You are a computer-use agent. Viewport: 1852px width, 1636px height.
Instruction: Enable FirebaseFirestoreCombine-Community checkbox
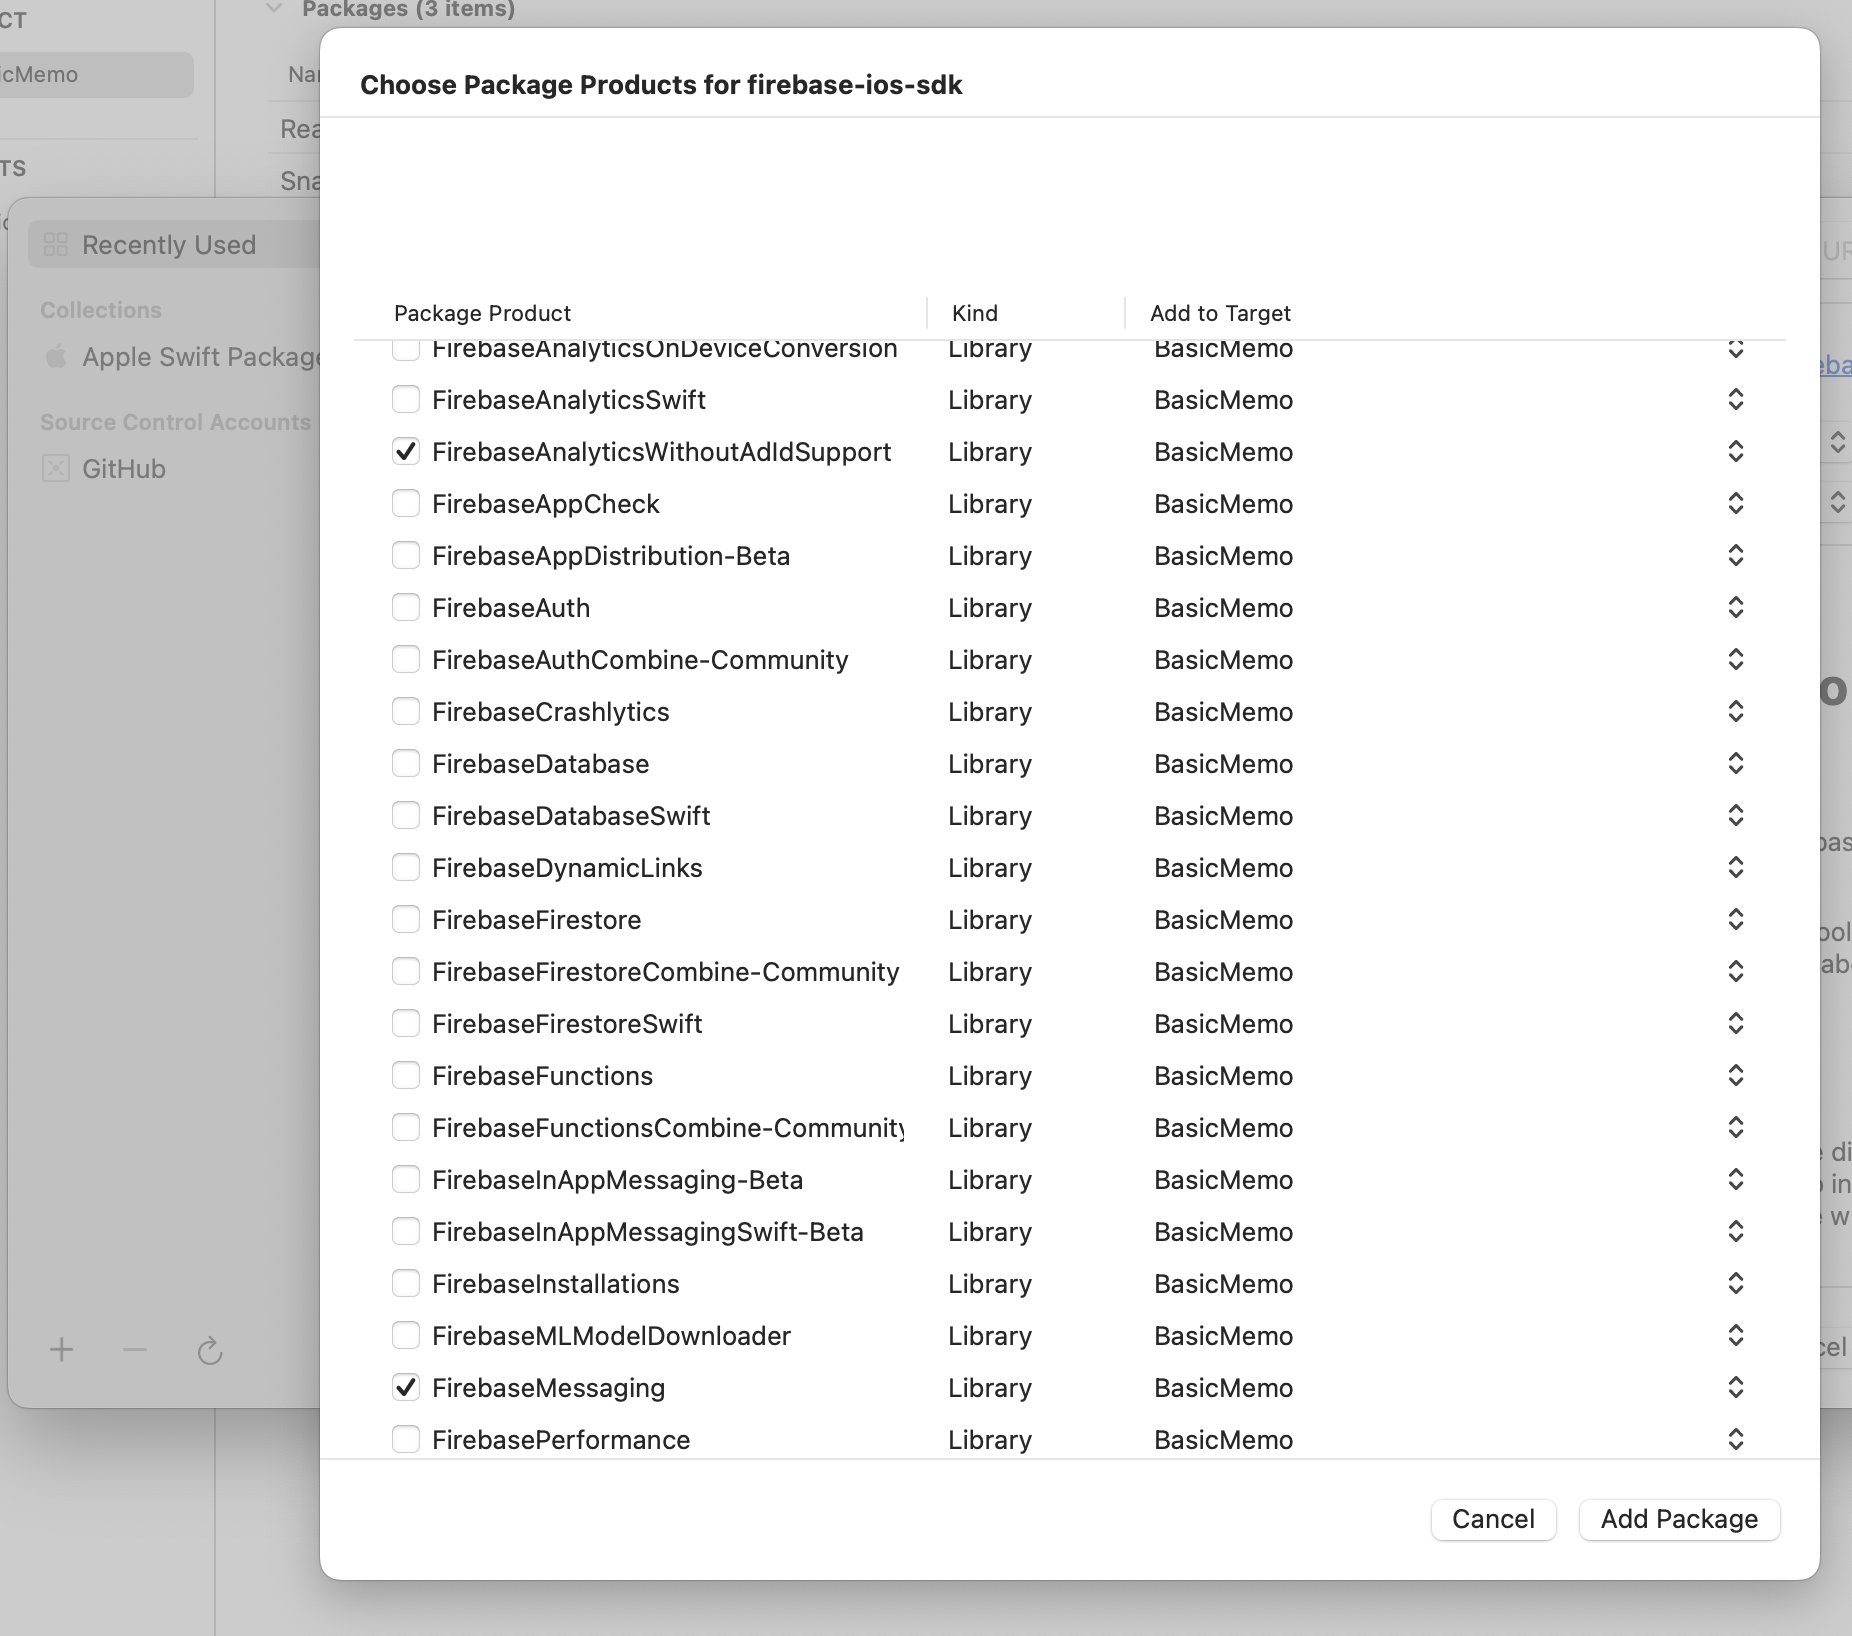pyautogui.click(x=406, y=972)
